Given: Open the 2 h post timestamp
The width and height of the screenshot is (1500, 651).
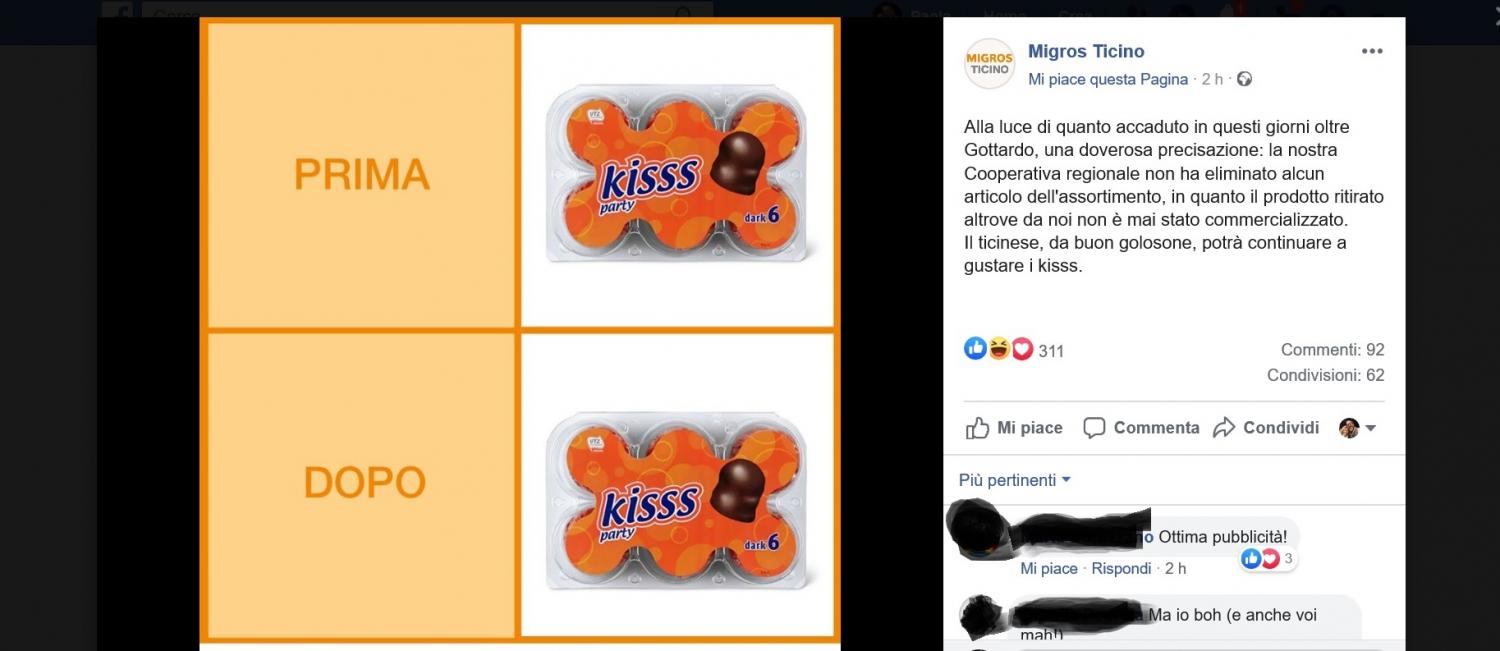Looking at the screenshot, I should (1212, 79).
